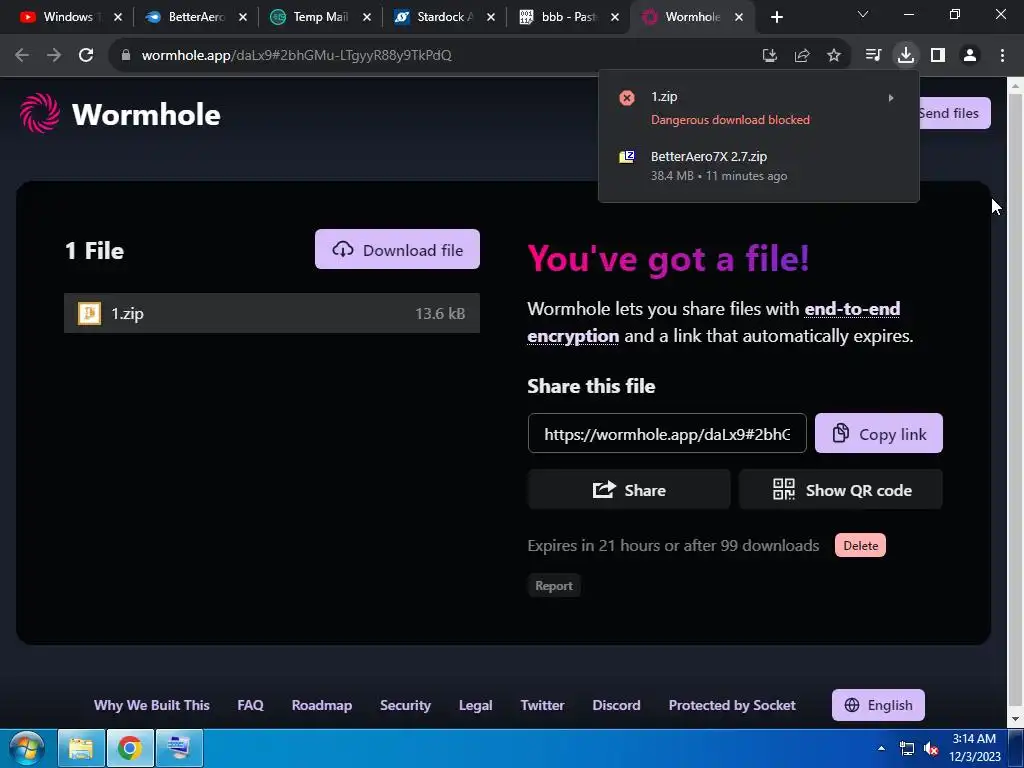Click the 1.zip file icon in file list

tap(89, 313)
